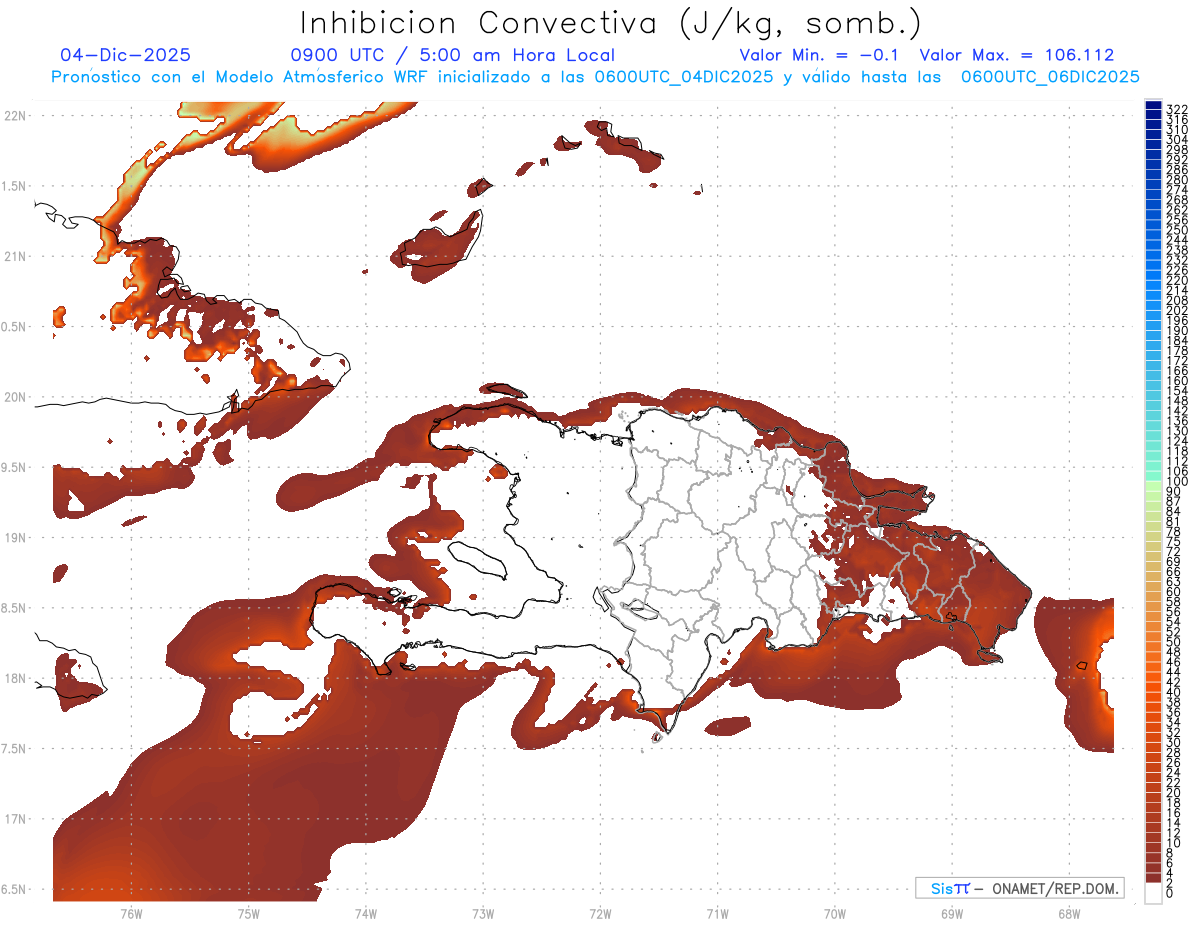Click the "72W" longitude label

(601, 912)
